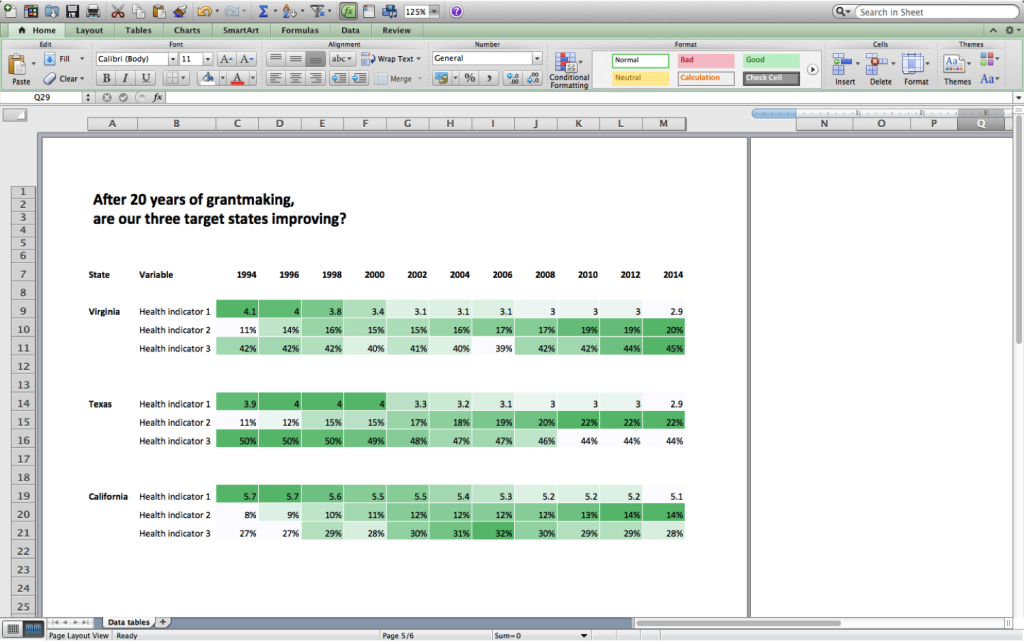This screenshot has height=641, width=1024.
Task: Expand the Fill options dropdown
Action: (82, 59)
